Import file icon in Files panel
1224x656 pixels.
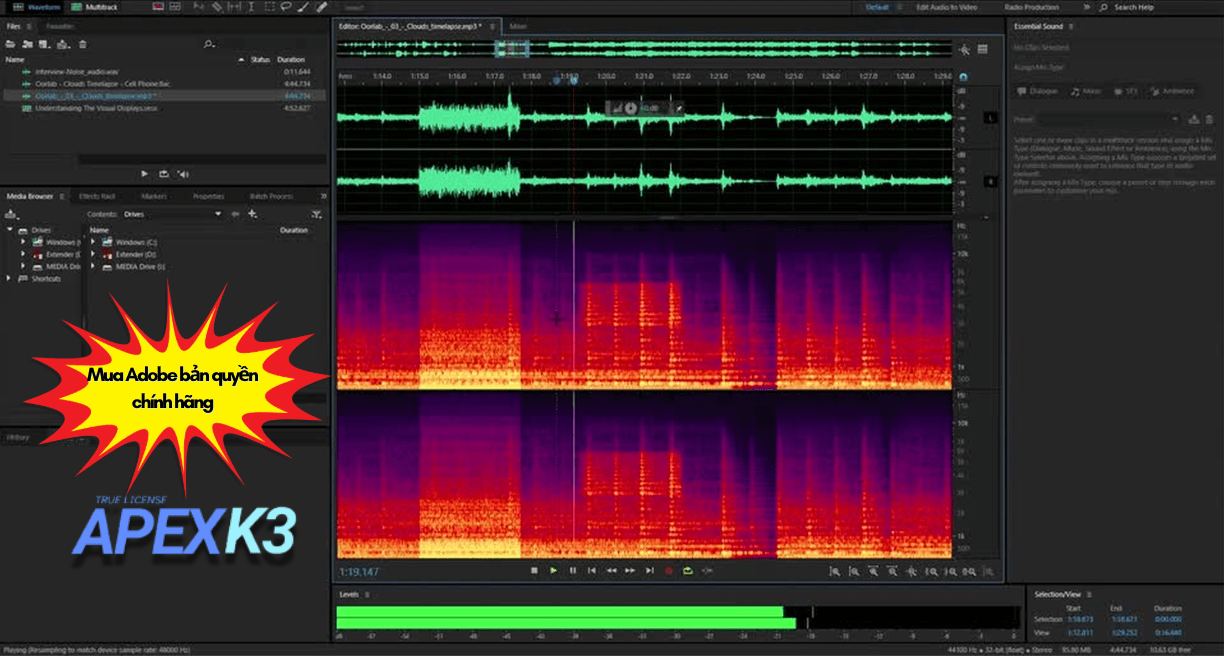27,44
